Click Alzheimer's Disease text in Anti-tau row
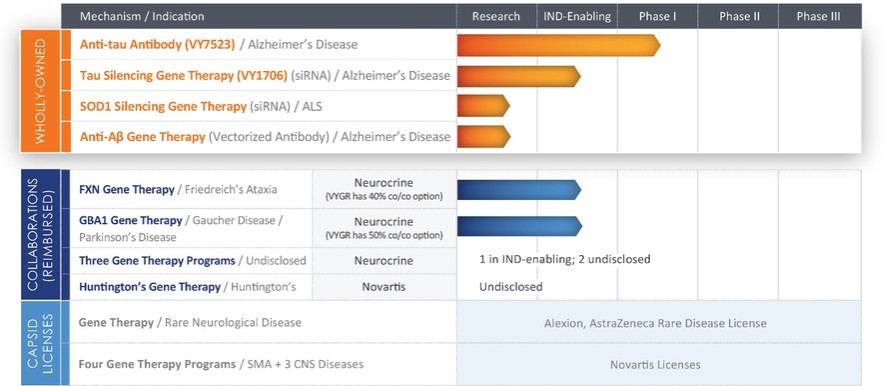This screenshot has width=892, height=386. [x=303, y=44]
